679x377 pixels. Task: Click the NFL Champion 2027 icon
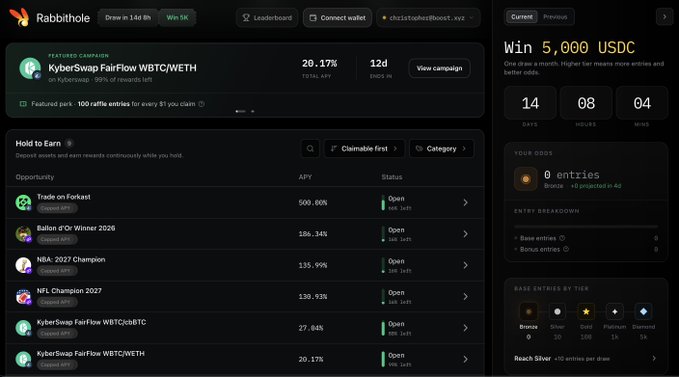point(23,296)
